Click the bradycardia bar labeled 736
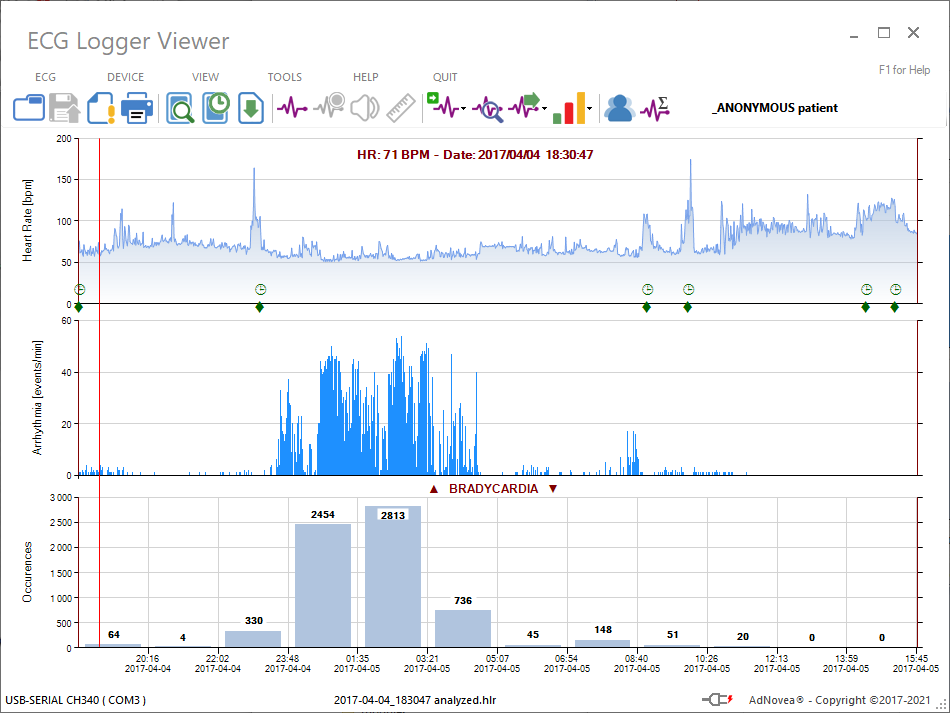 [463, 628]
